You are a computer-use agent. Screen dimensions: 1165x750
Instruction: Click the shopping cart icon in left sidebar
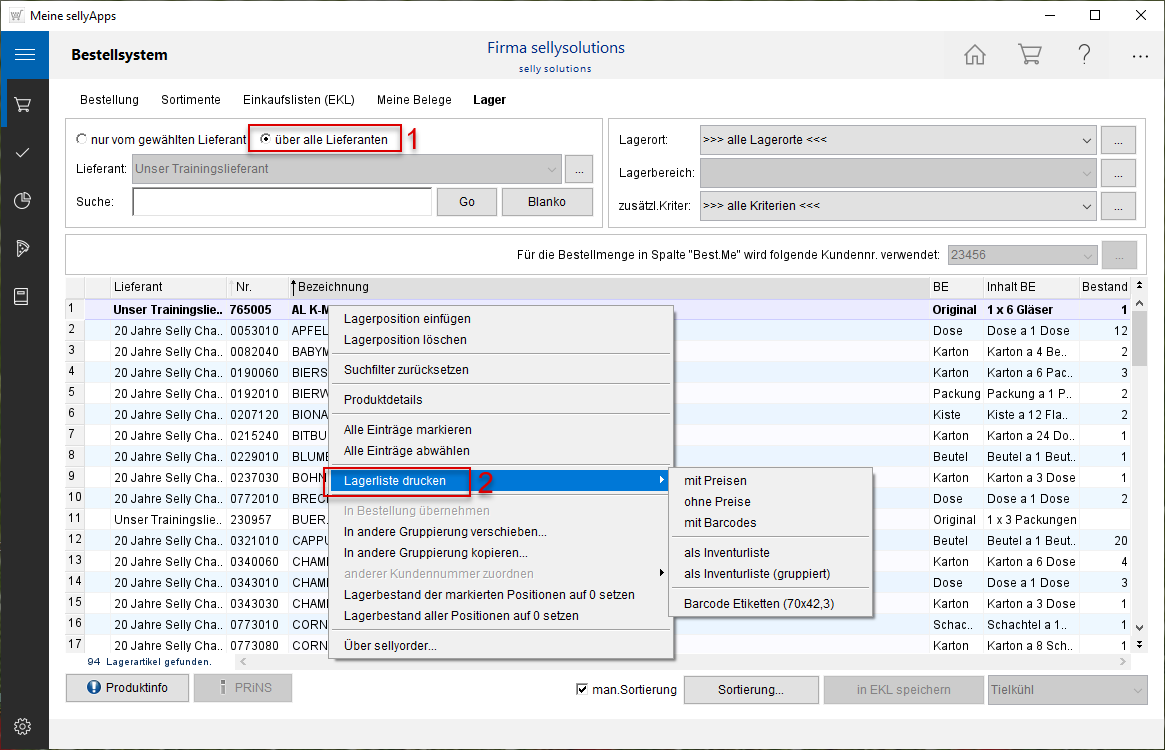click(x=24, y=104)
